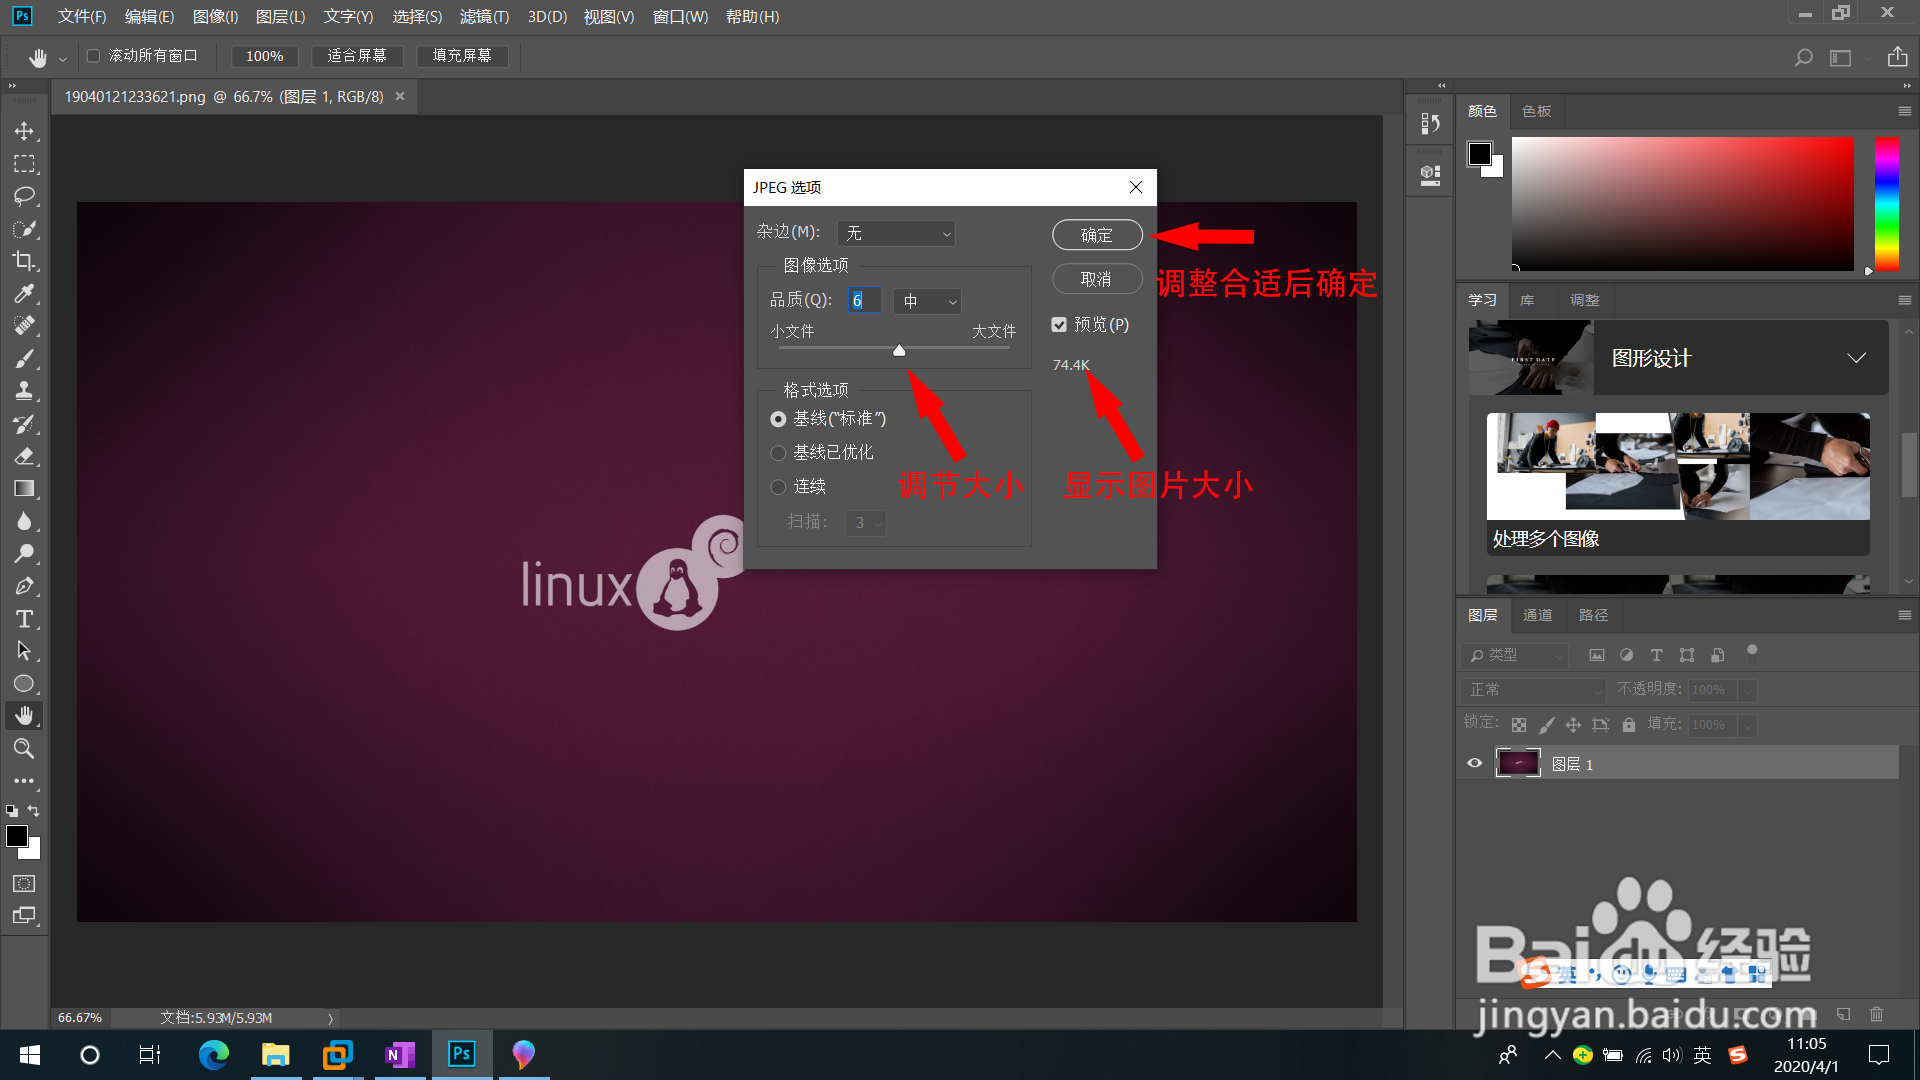Click the hue spectrum strip in Color panel
1920x1080 pixels.
[x=1887, y=204]
